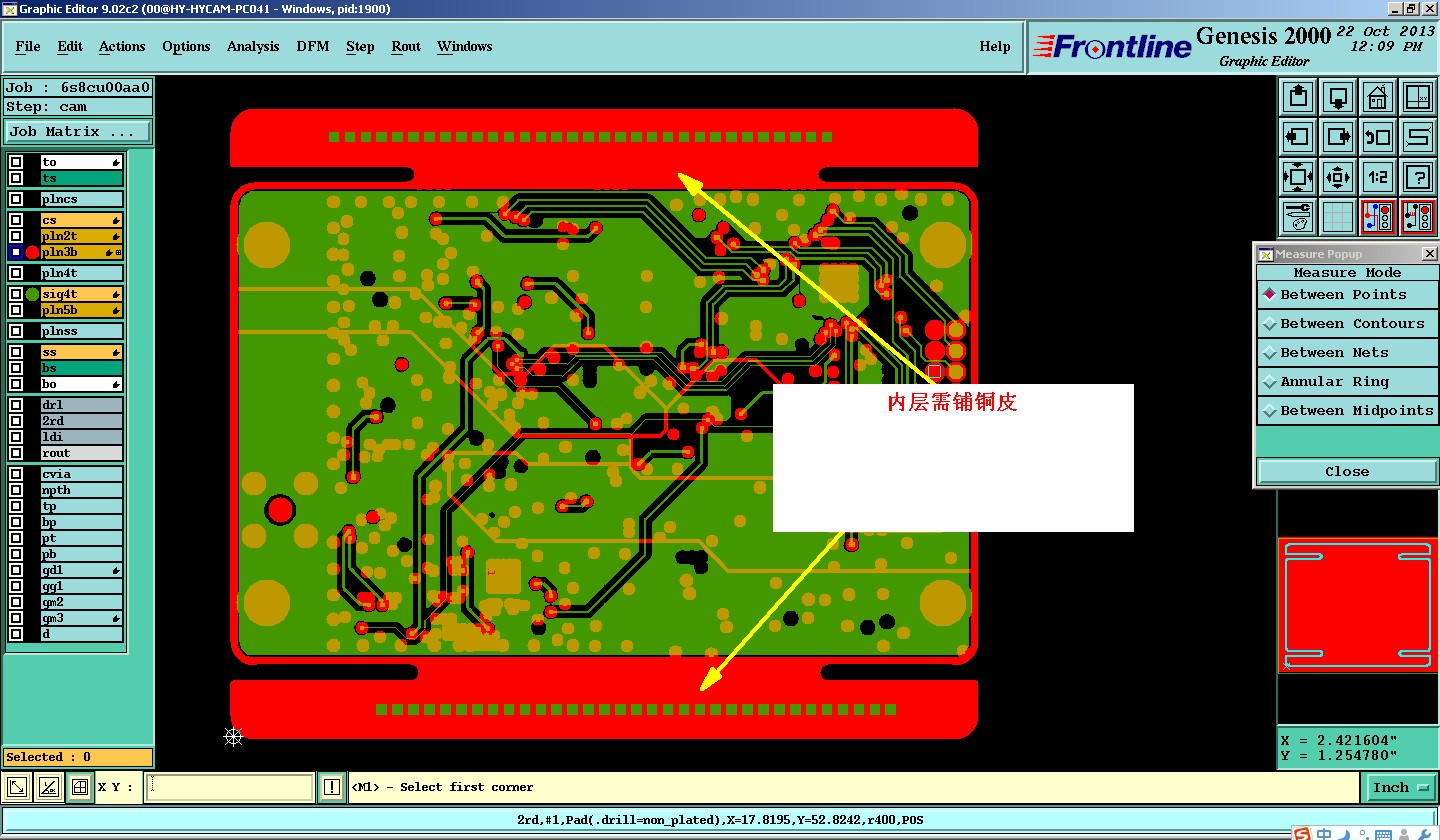The image size is (1440, 840).
Task: Click the angle coordinate mode icon
Action: 48,788
